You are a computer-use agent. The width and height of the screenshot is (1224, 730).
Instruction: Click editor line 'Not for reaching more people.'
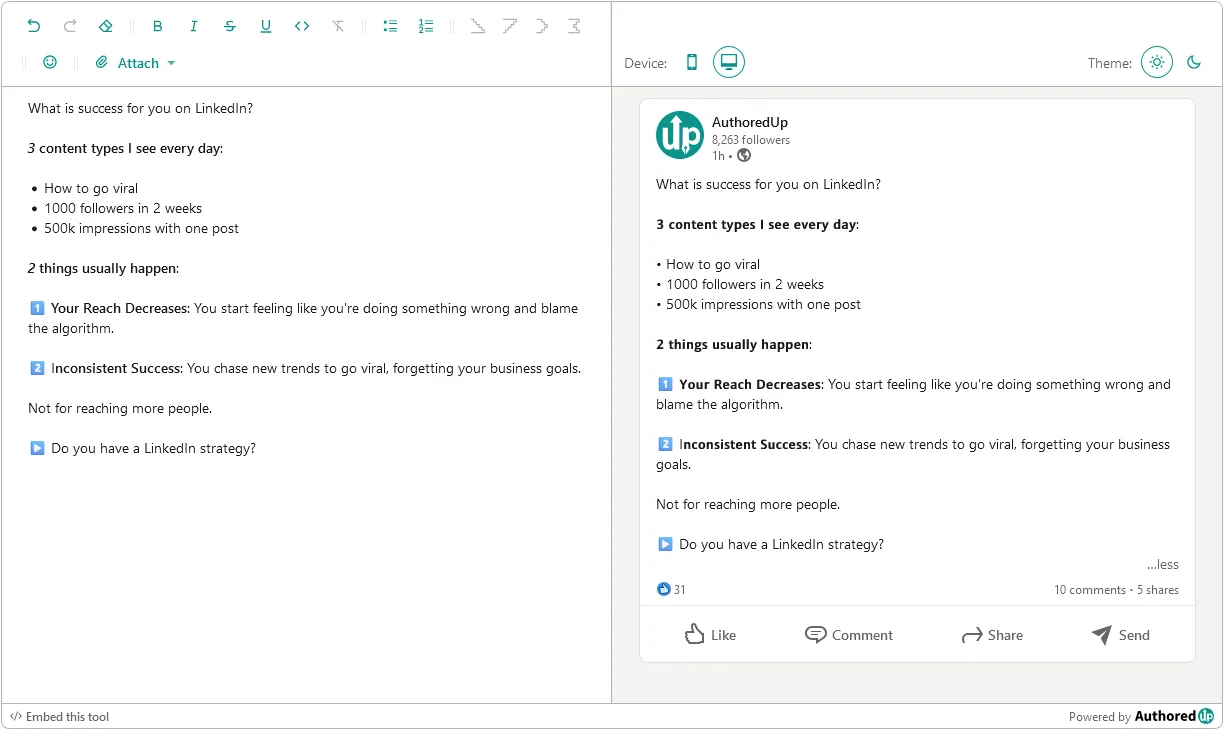(x=120, y=408)
